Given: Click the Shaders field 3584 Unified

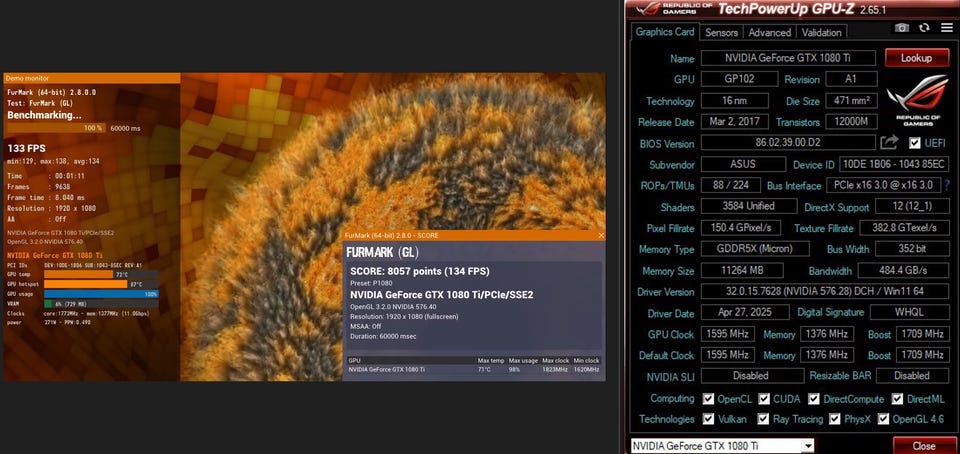Looking at the screenshot, I should 749,206.
